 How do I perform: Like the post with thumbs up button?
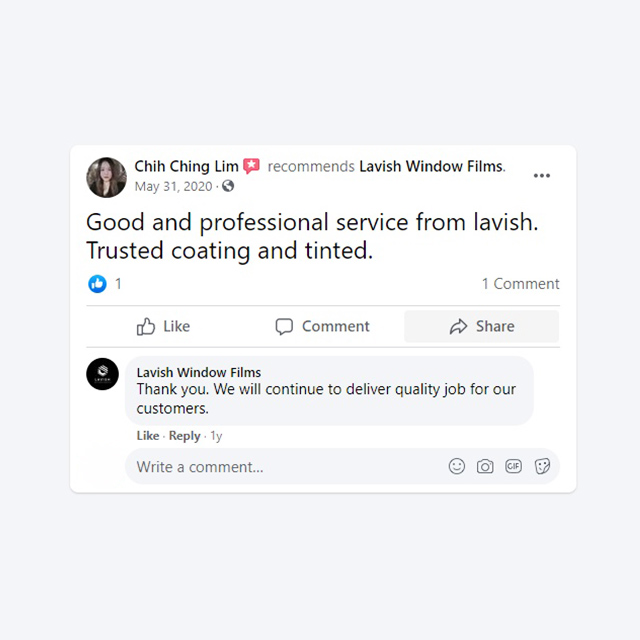(163, 327)
